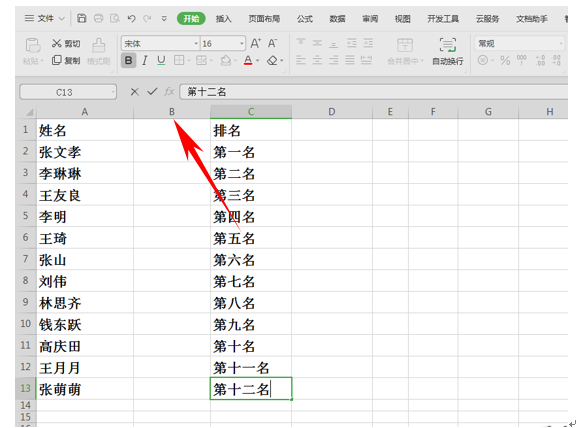Screen dimensions: 579x428
Task: Align text to vertical middle
Action: tap(317, 43)
